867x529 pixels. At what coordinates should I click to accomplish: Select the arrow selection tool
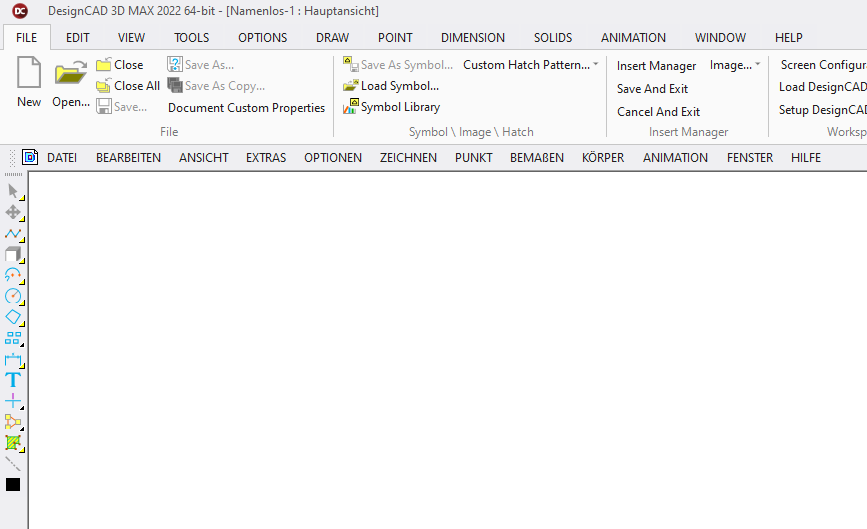pos(13,190)
